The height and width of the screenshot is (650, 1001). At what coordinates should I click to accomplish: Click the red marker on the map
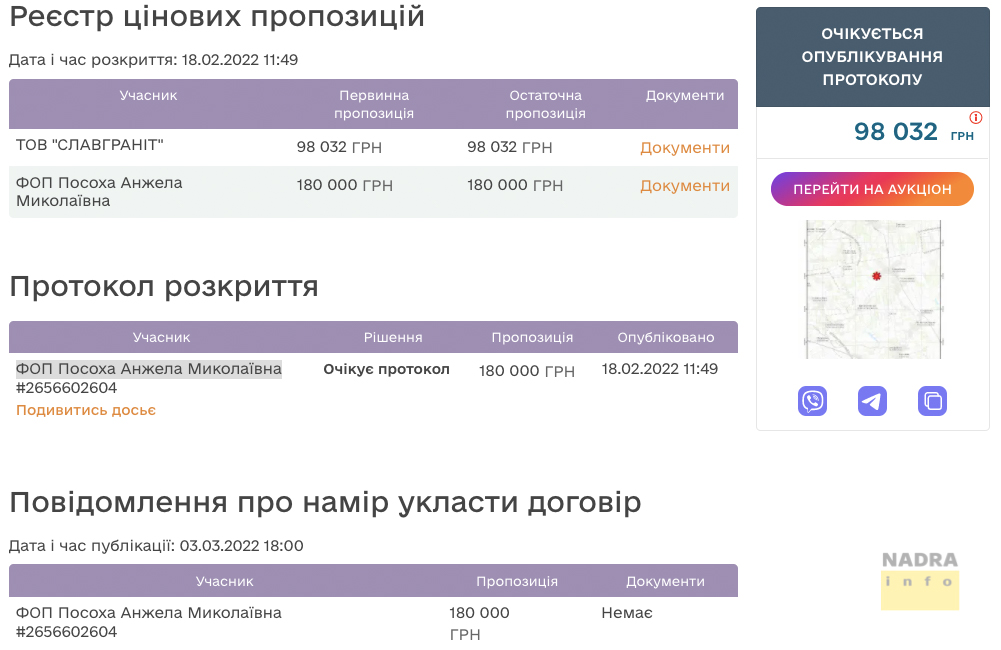876,276
